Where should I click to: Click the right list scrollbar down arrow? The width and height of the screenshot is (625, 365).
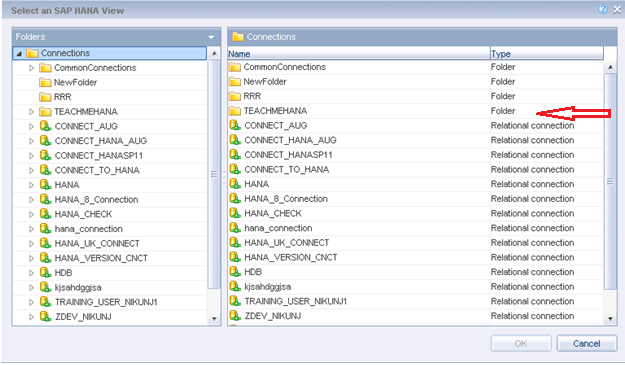pos(610,319)
